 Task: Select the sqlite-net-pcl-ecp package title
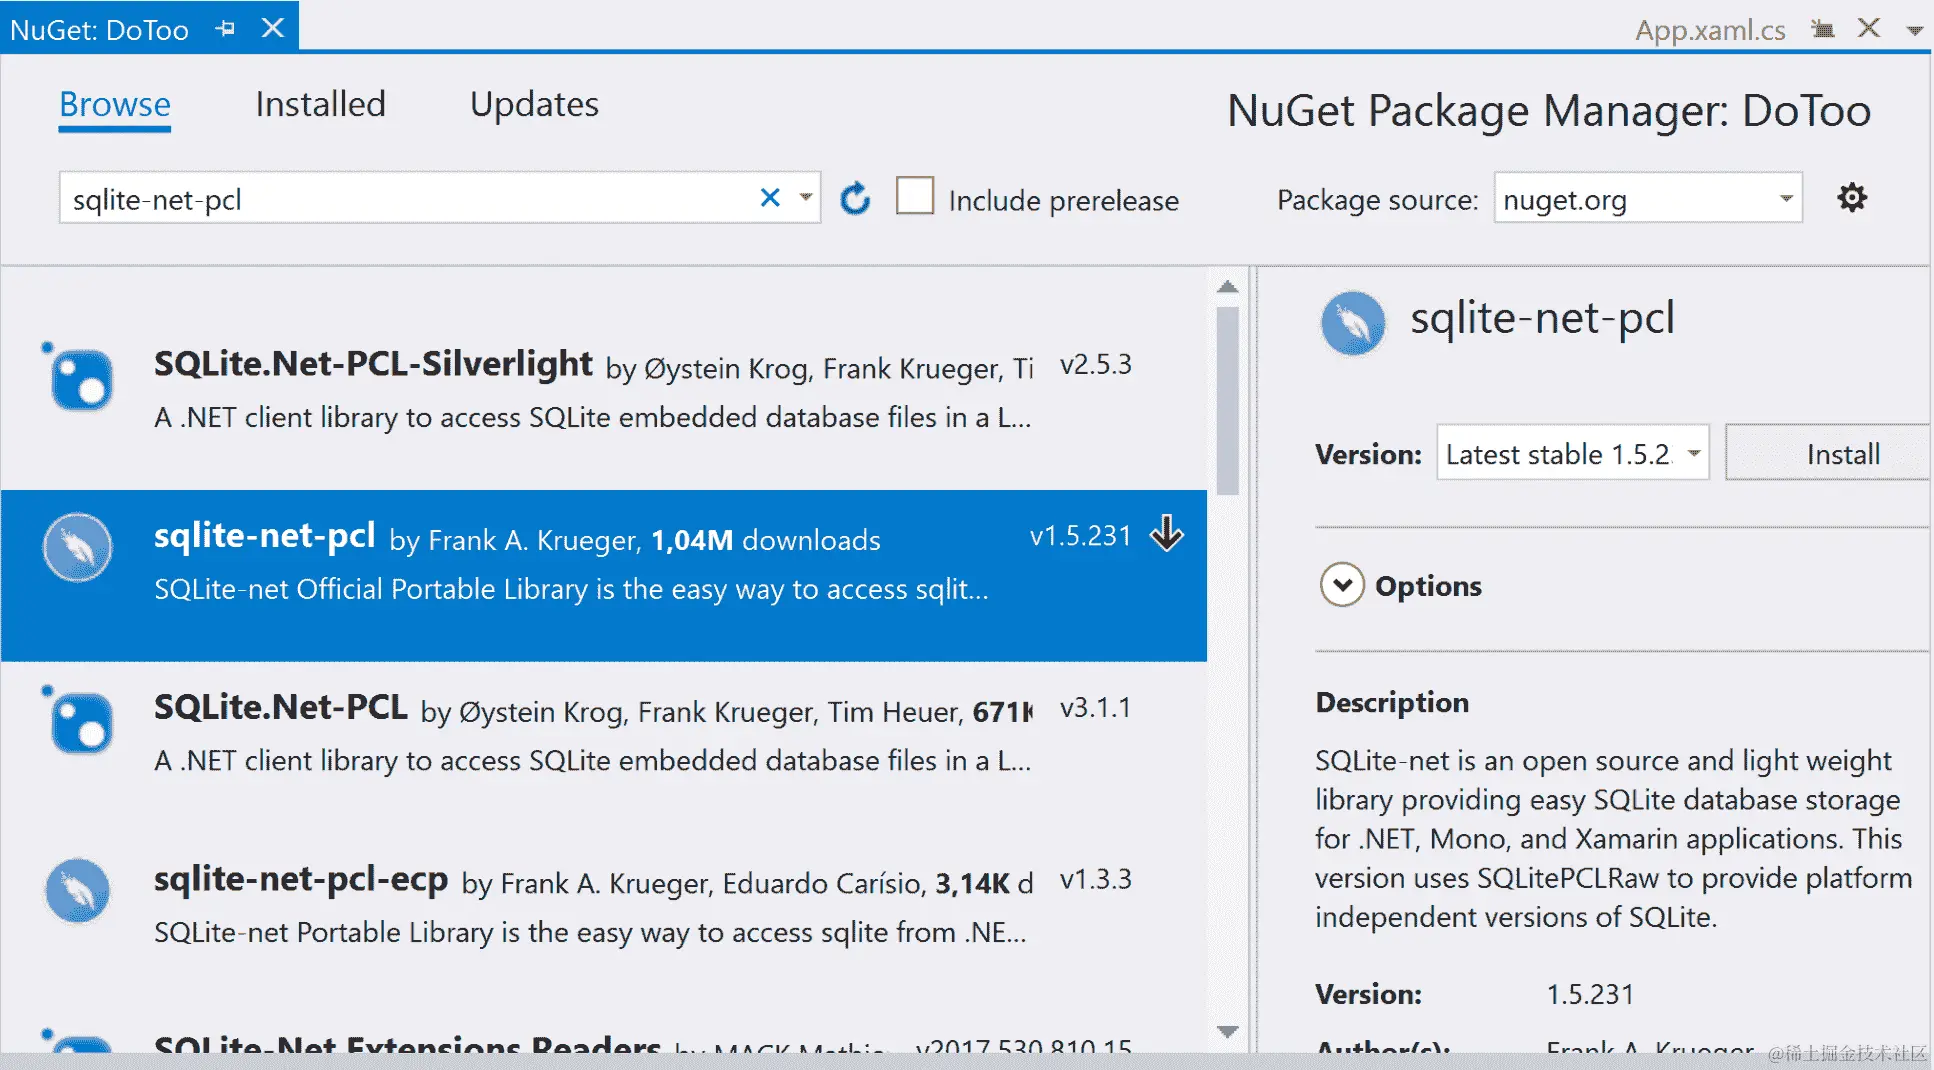(x=301, y=879)
